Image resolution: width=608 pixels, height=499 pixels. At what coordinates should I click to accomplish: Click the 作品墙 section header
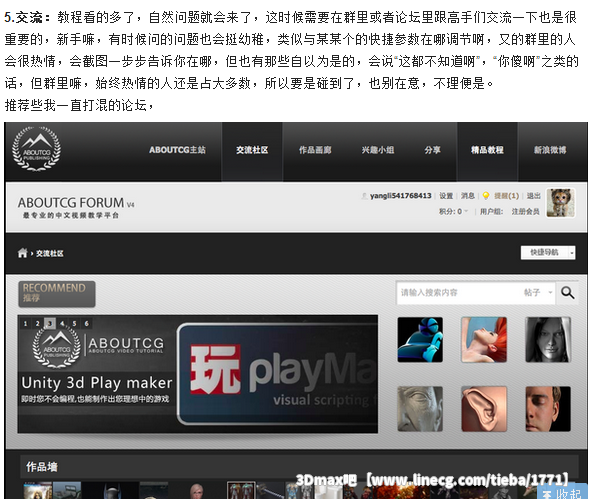pyautogui.click(x=41, y=467)
